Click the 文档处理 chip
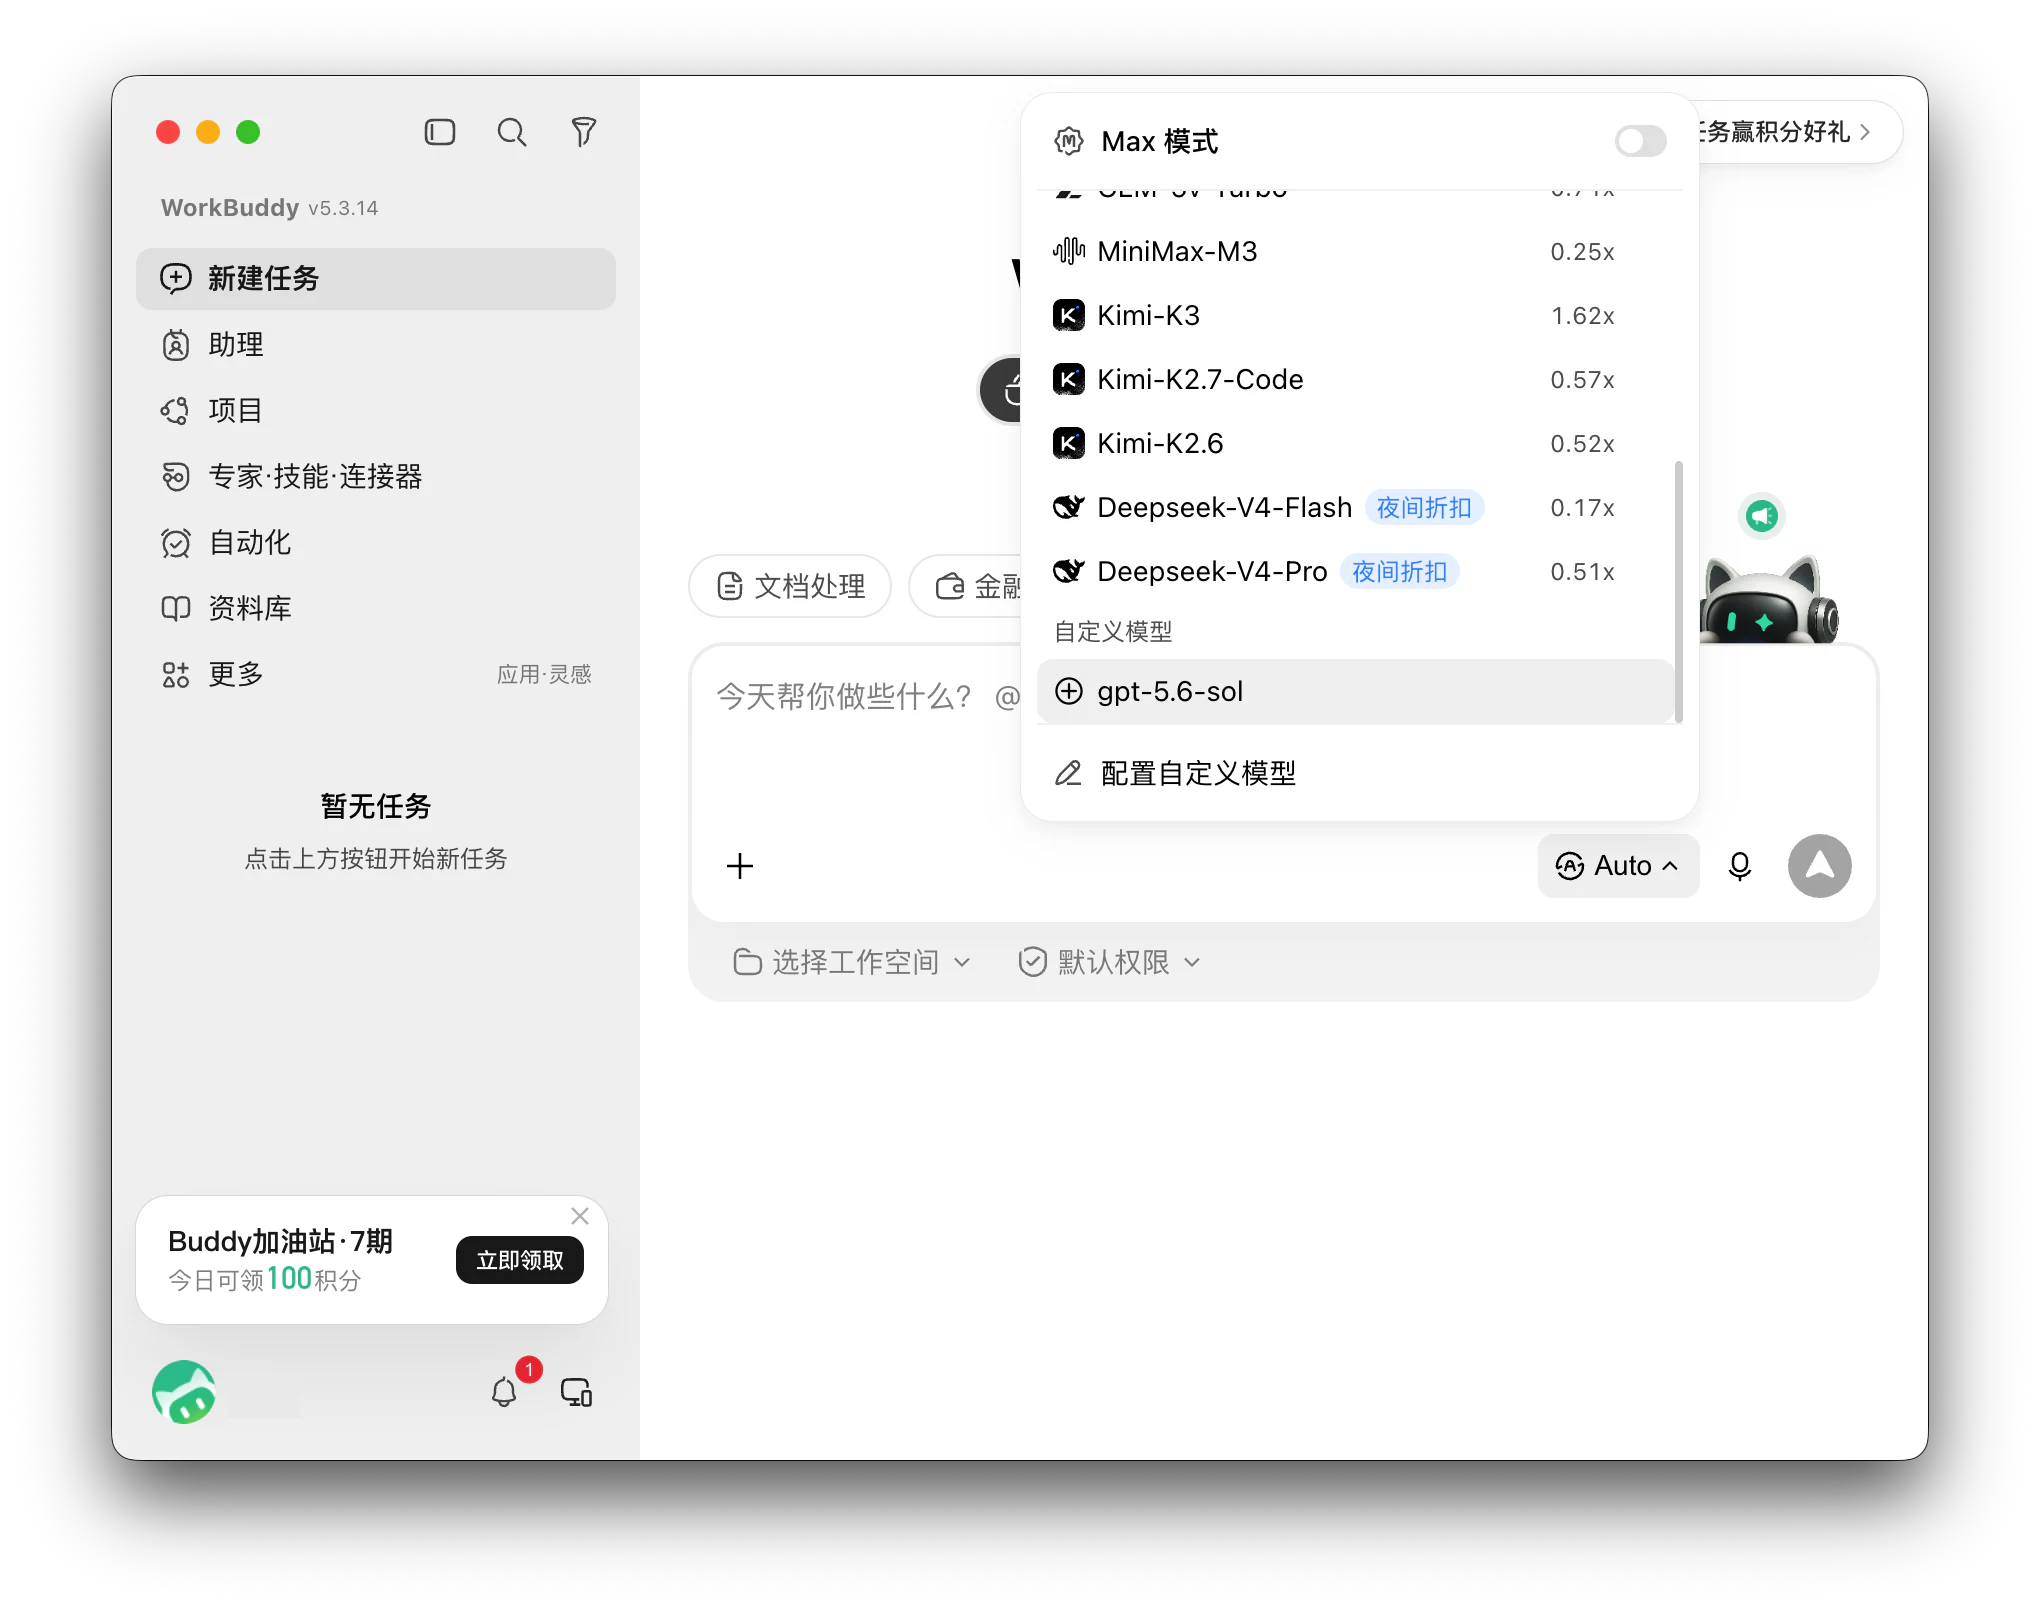 (790, 586)
